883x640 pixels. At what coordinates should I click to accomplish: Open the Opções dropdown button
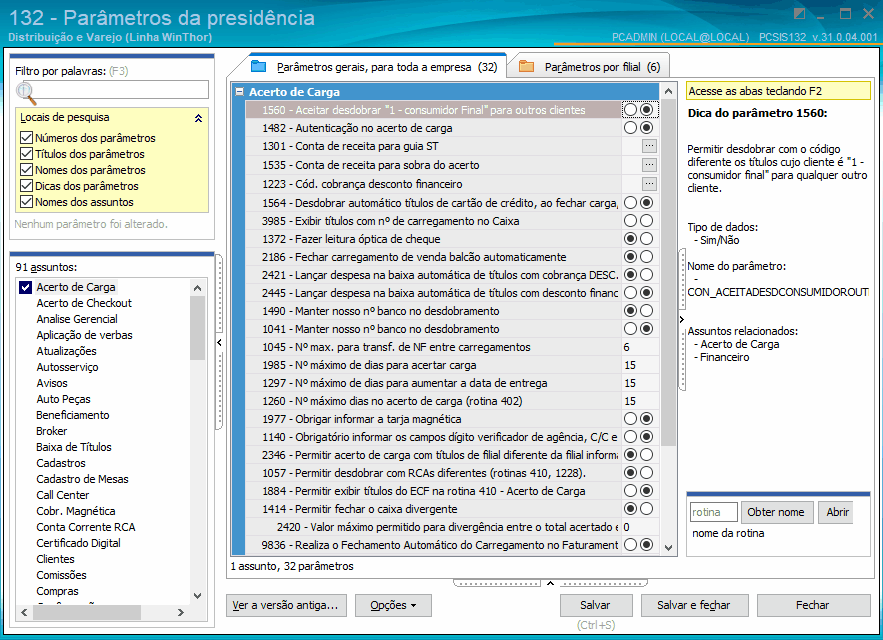click(393, 605)
